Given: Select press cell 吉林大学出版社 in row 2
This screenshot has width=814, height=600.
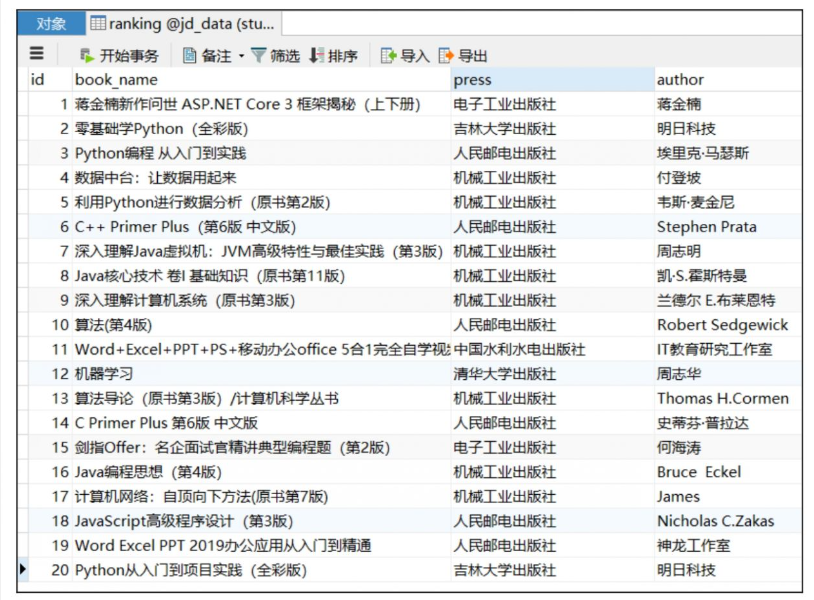Looking at the screenshot, I should (x=552, y=129).
